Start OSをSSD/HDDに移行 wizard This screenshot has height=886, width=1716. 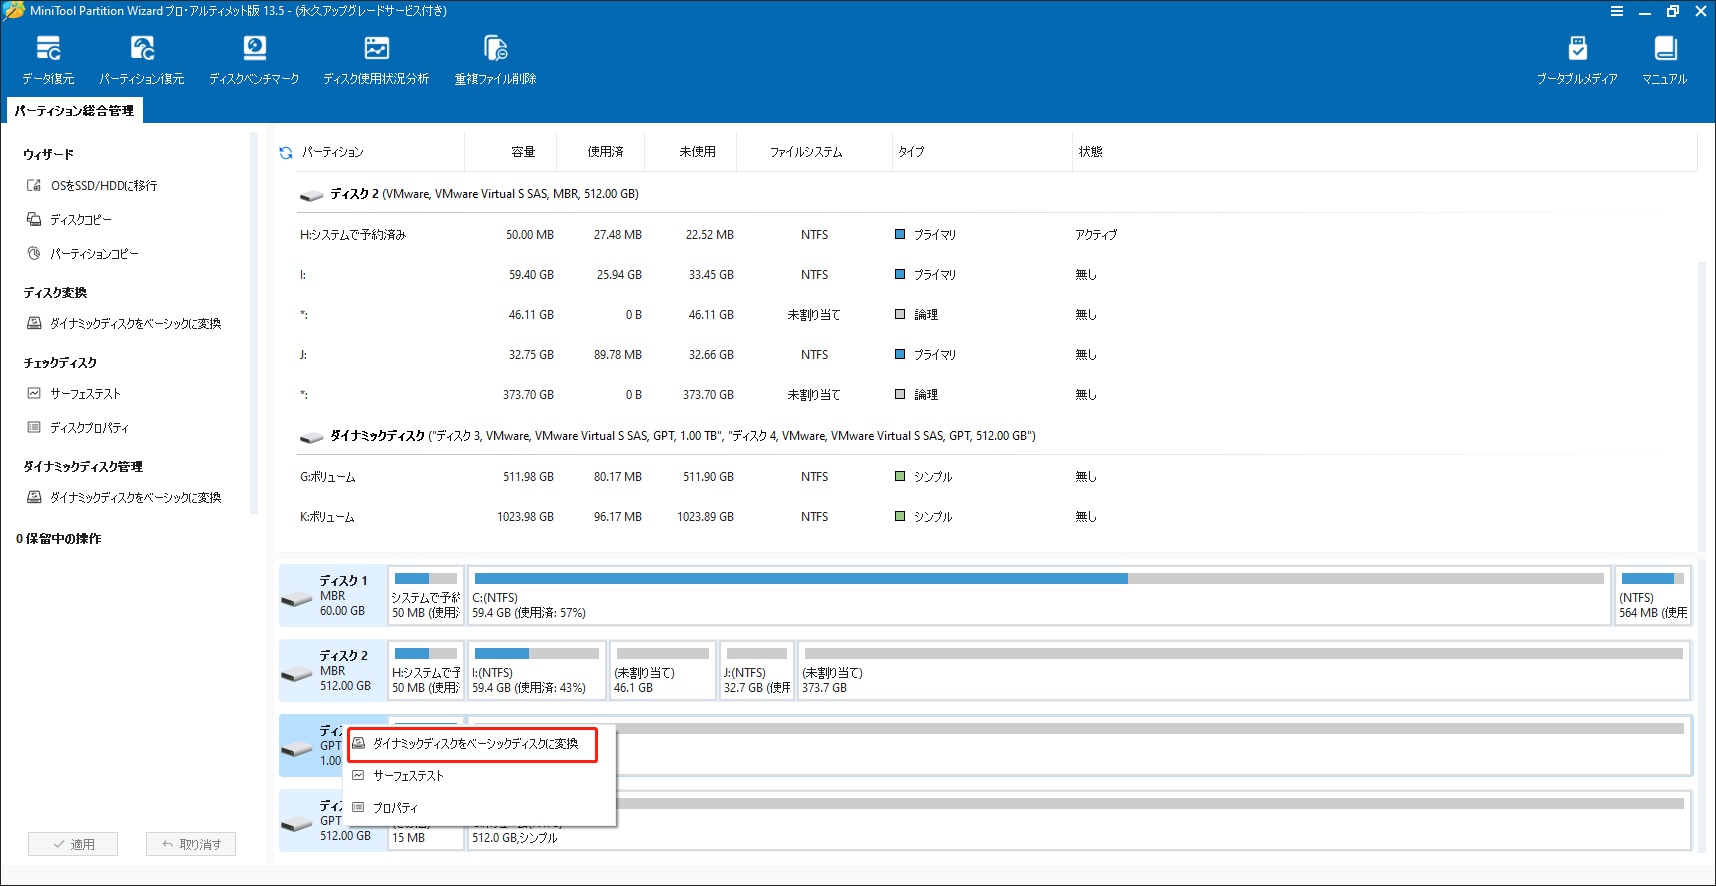tap(92, 186)
